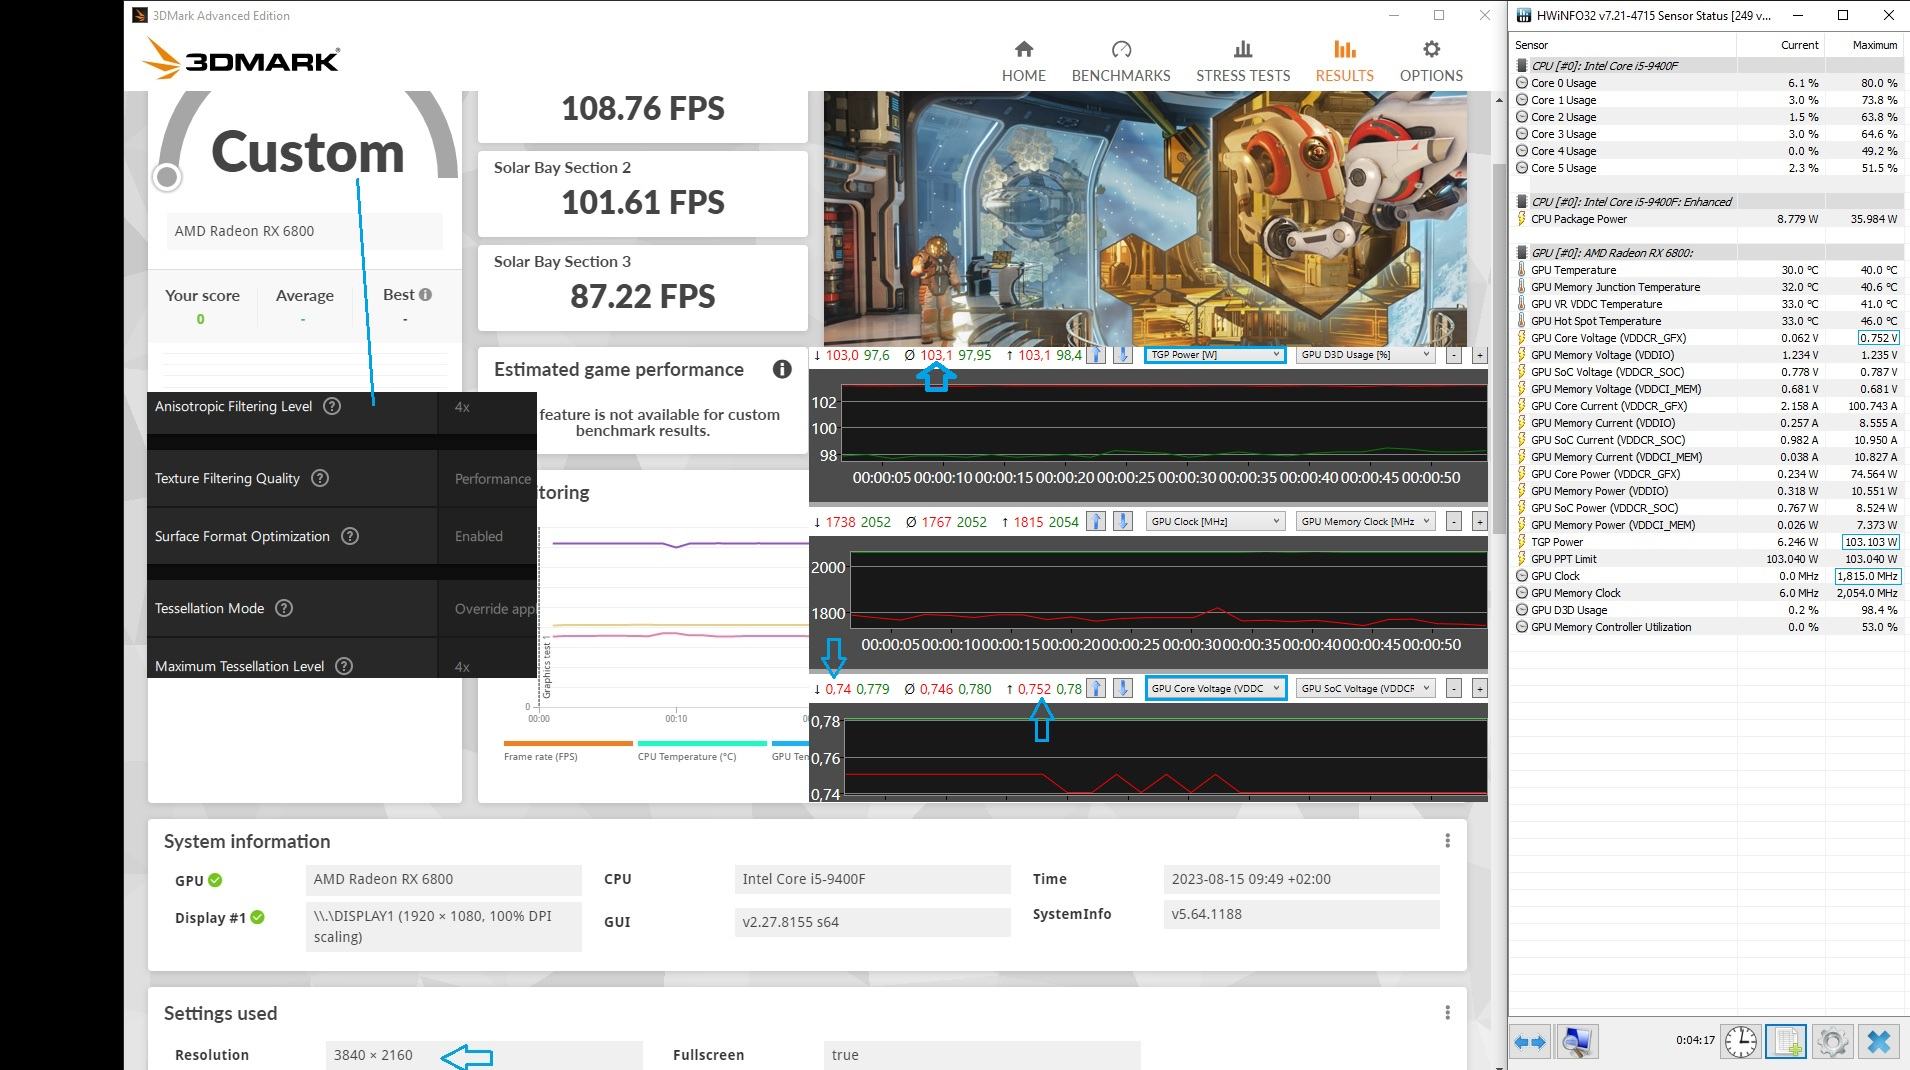
Task: Select the GPU Hot Spot Temperature row
Action: [x=1706, y=321]
